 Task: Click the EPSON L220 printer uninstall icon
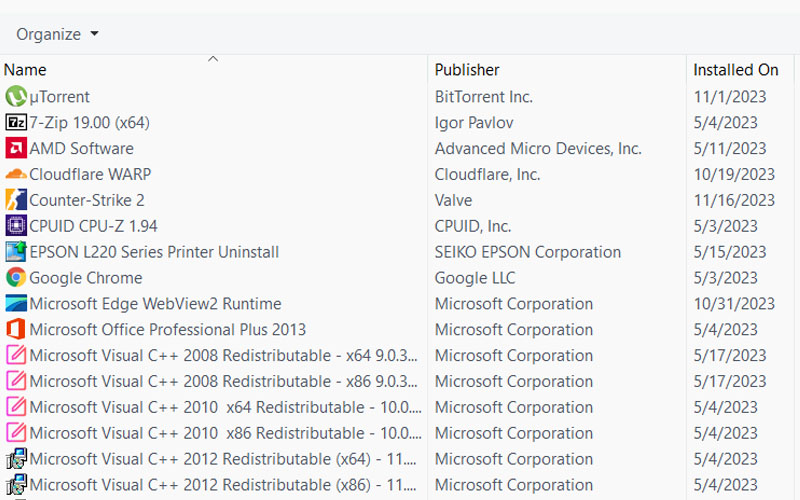tap(16, 252)
